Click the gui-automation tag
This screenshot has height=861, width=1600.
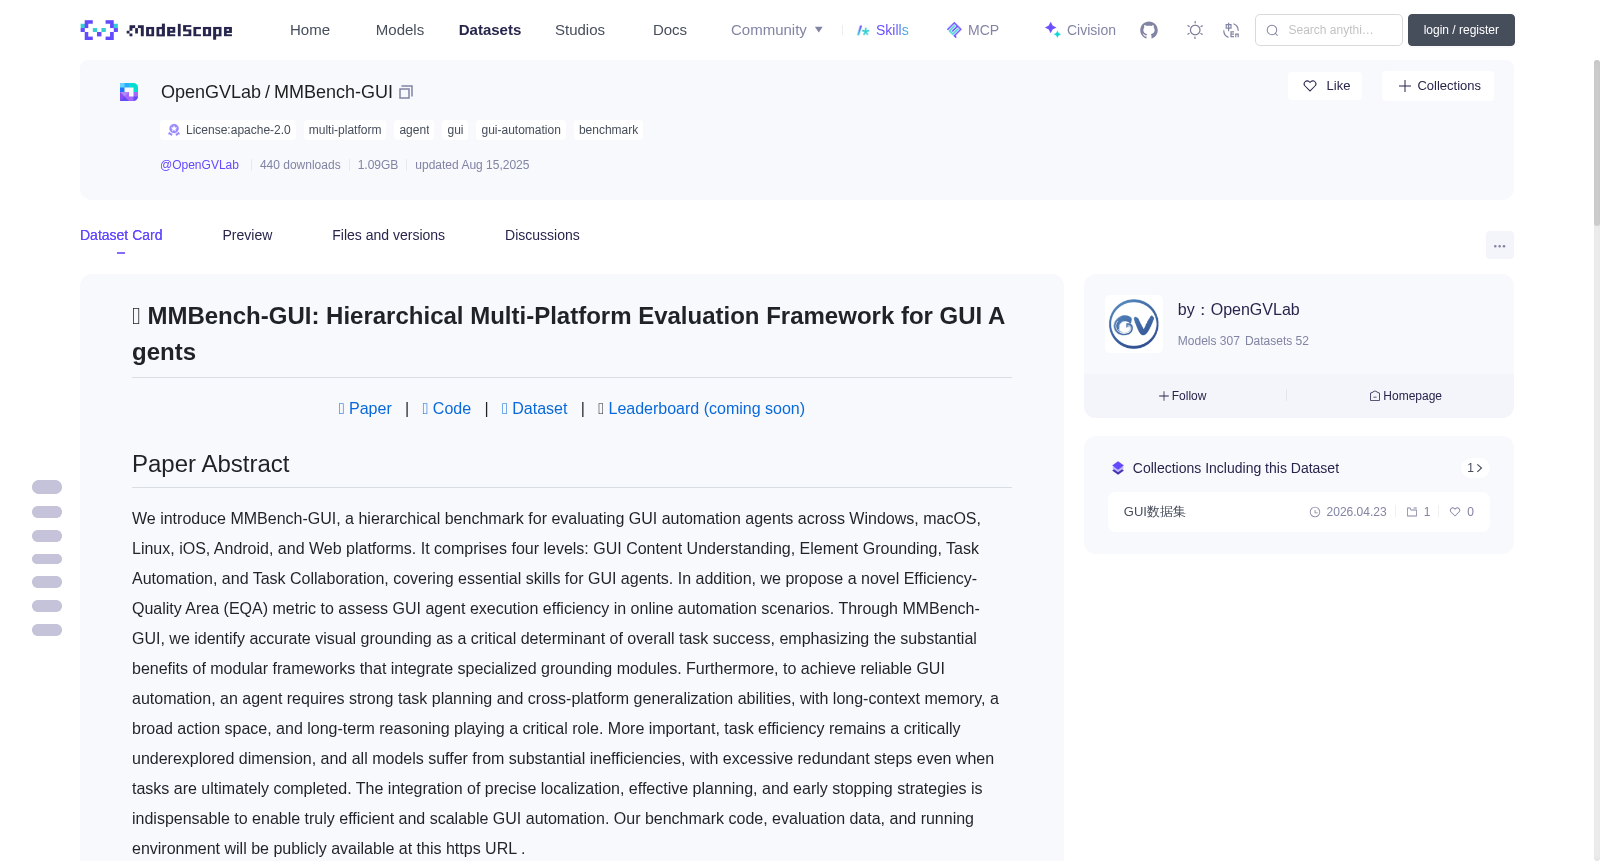521,130
